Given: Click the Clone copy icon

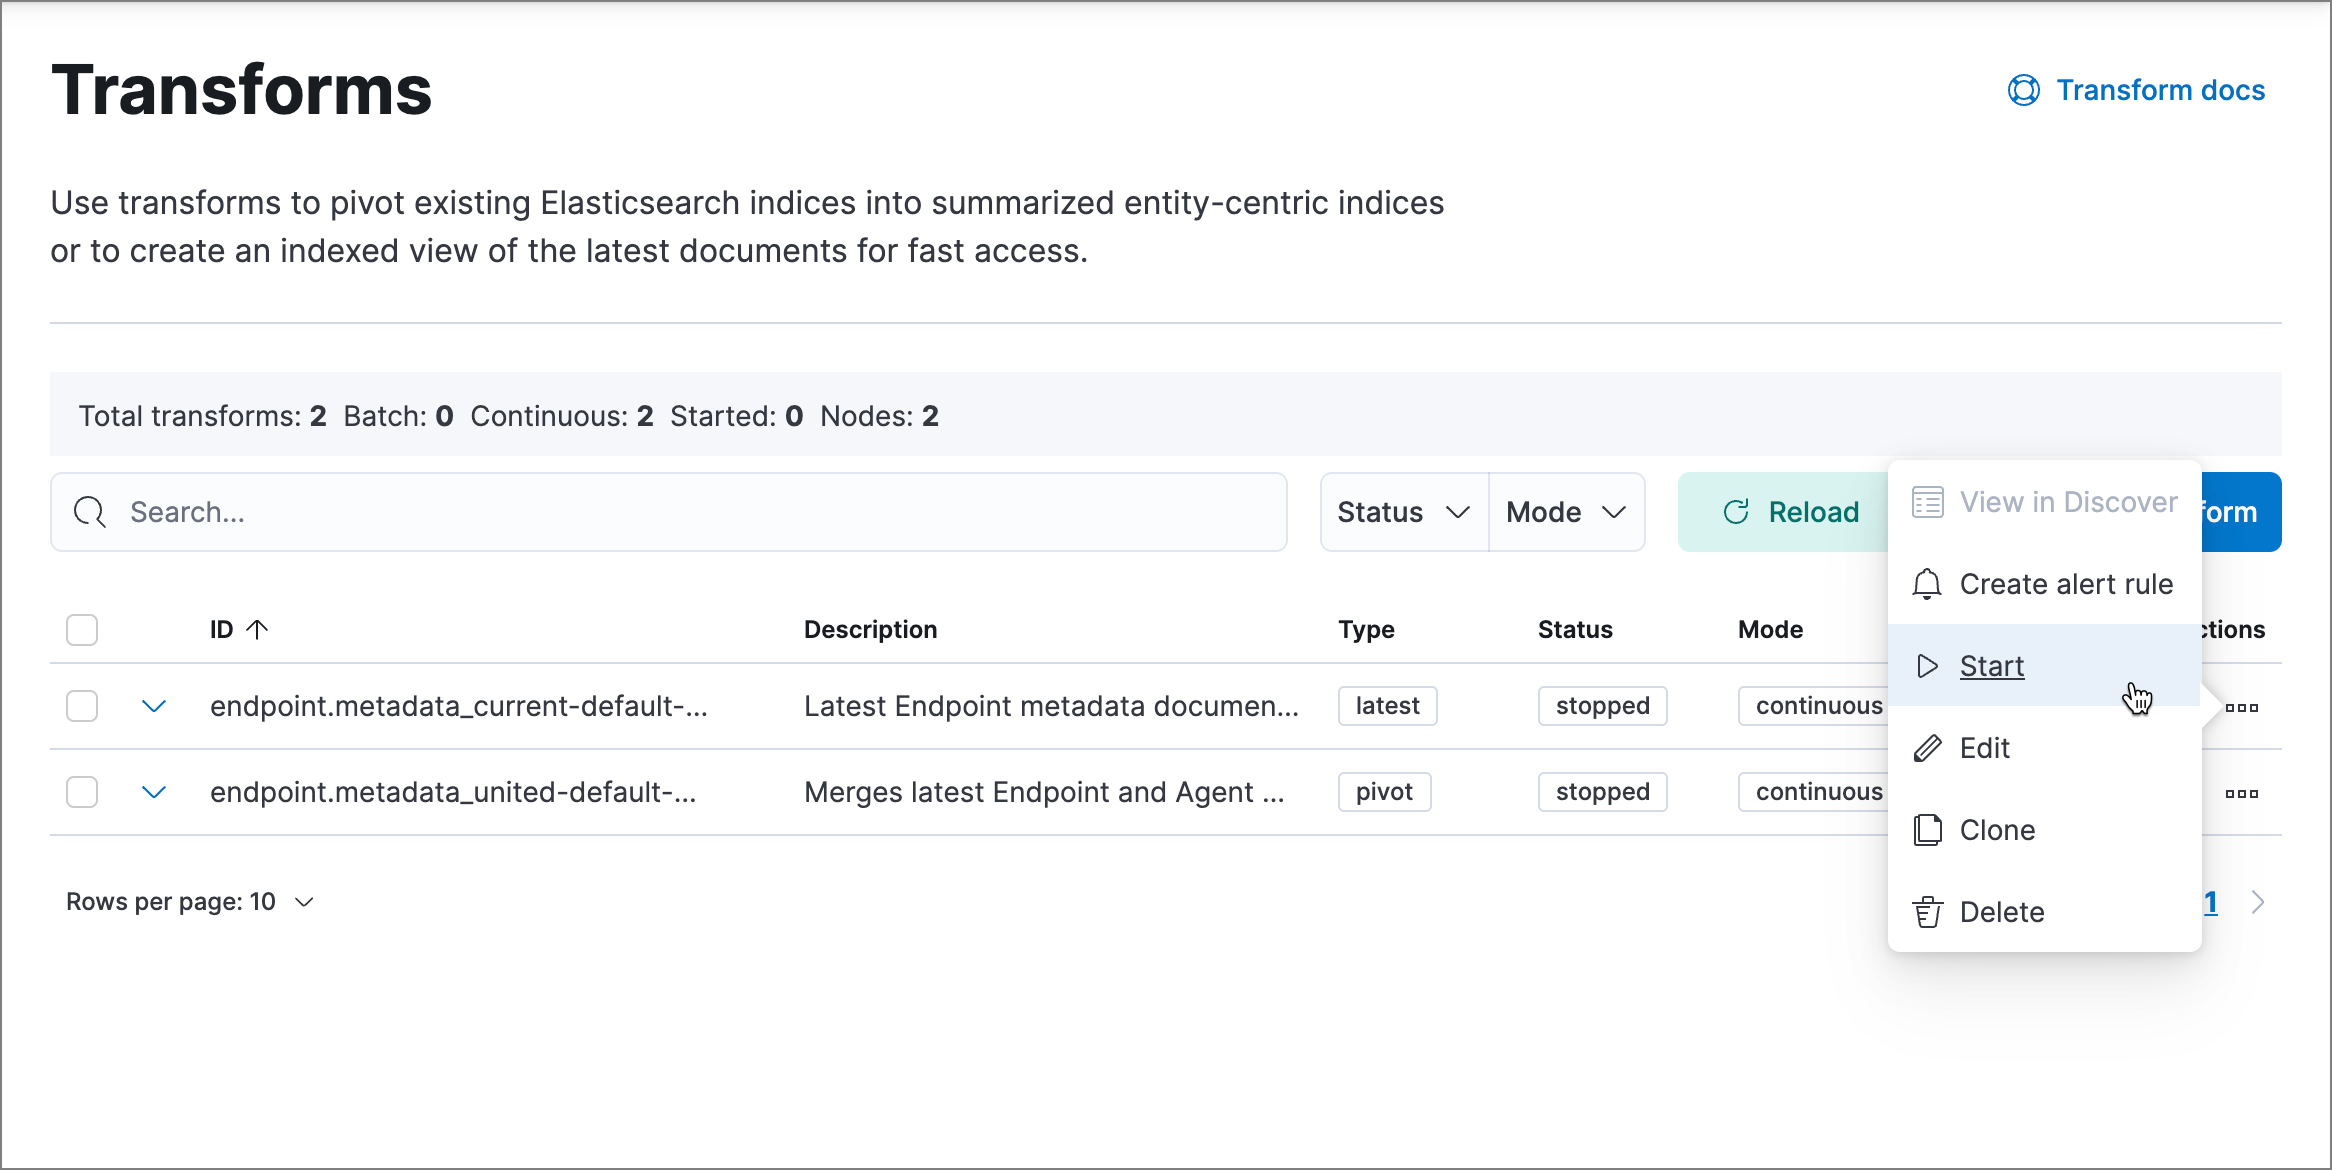Looking at the screenshot, I should pos(1927,829).
